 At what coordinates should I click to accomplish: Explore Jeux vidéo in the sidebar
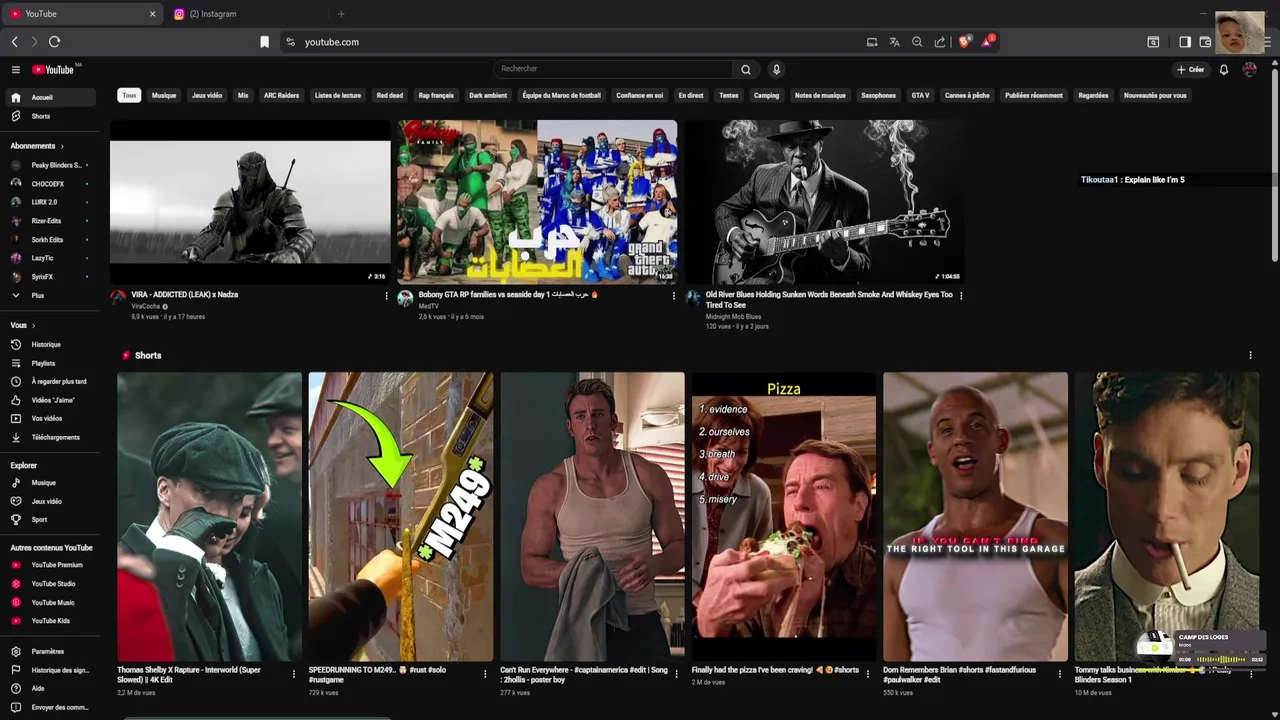(53, 501)
